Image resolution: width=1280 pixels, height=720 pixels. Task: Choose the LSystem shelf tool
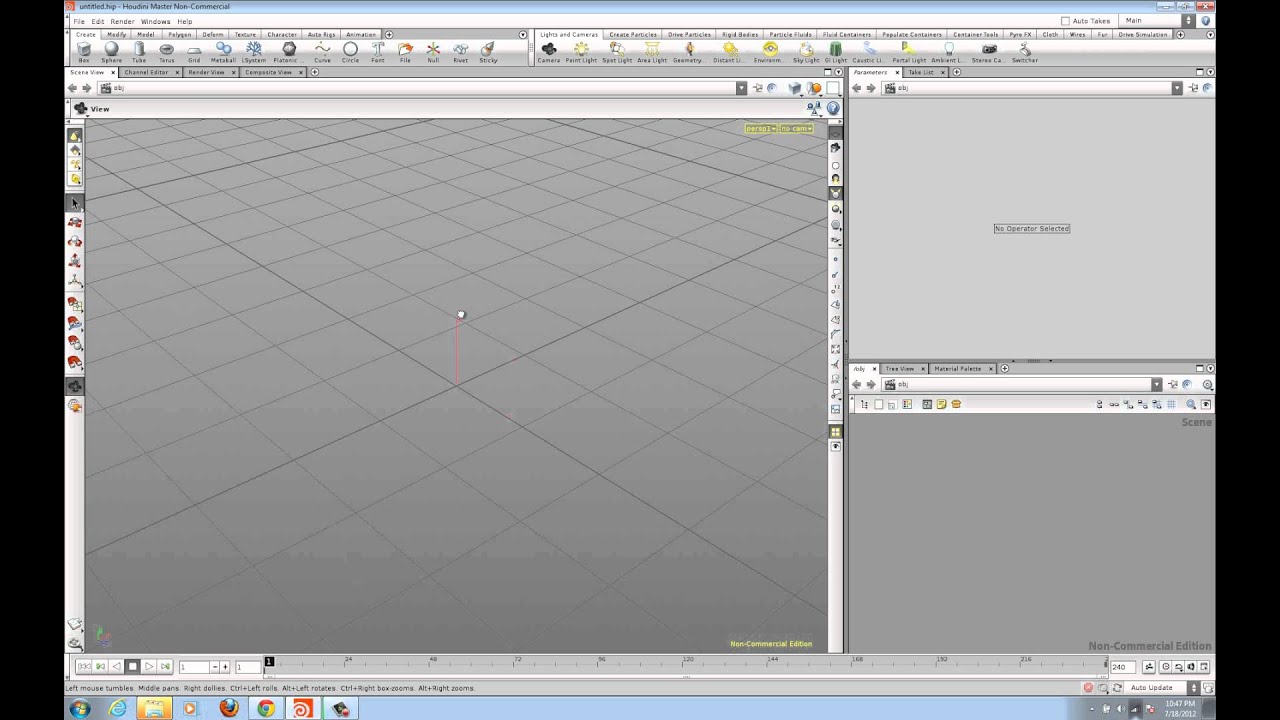(254, 52)
